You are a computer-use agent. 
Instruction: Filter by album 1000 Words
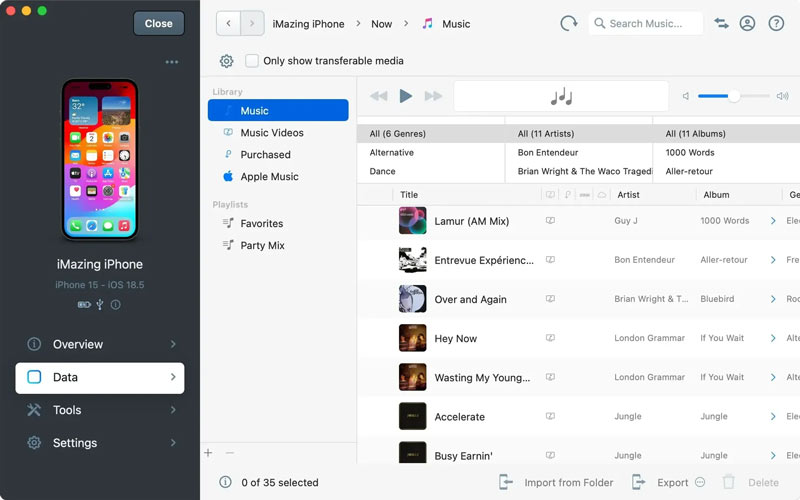point(727,153)
